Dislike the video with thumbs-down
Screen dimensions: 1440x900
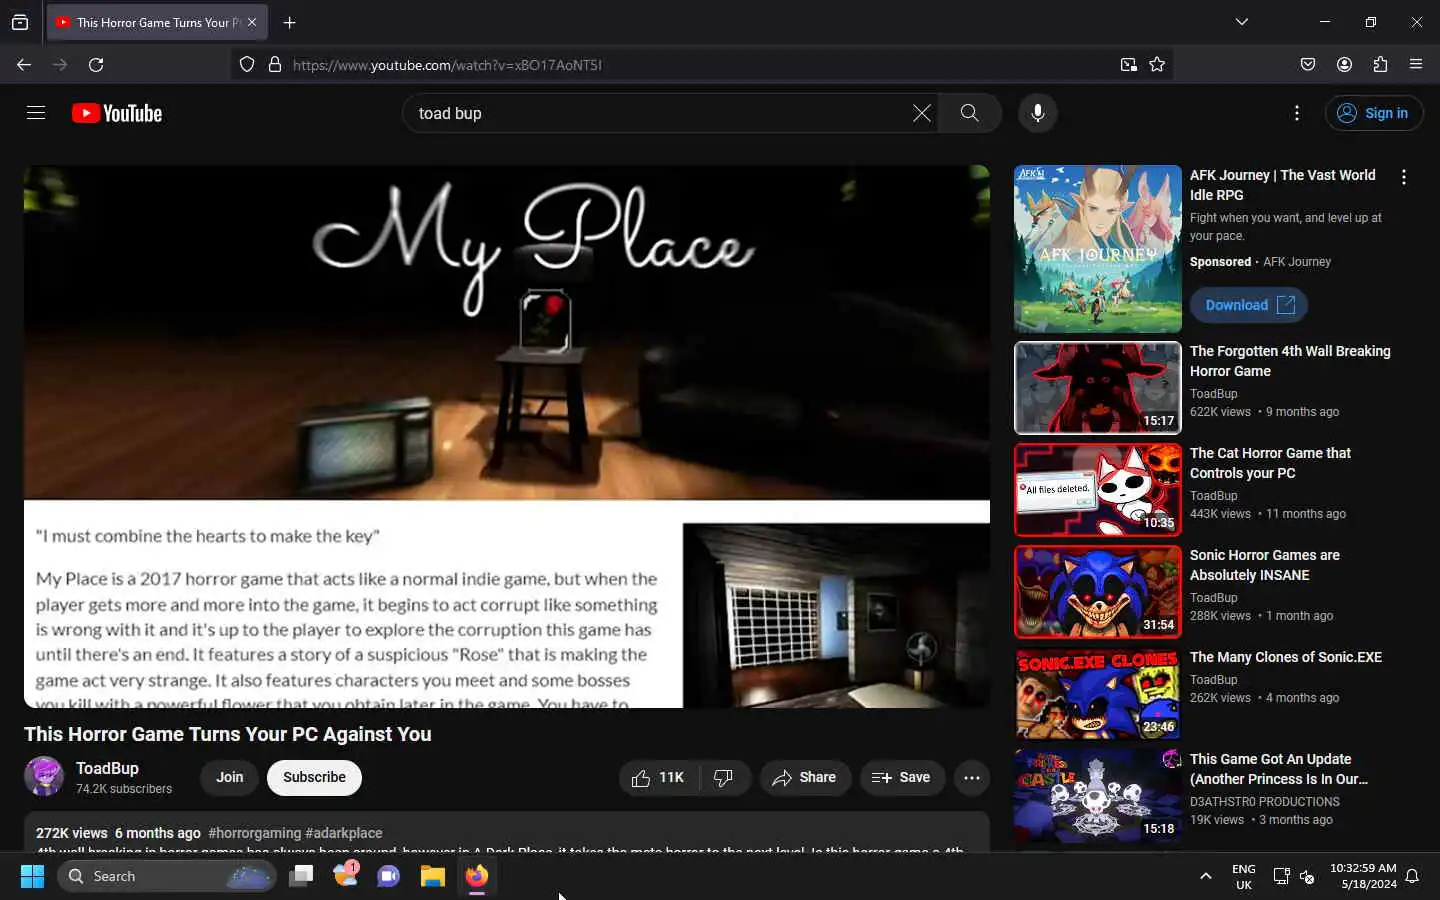tap(725, 777)
